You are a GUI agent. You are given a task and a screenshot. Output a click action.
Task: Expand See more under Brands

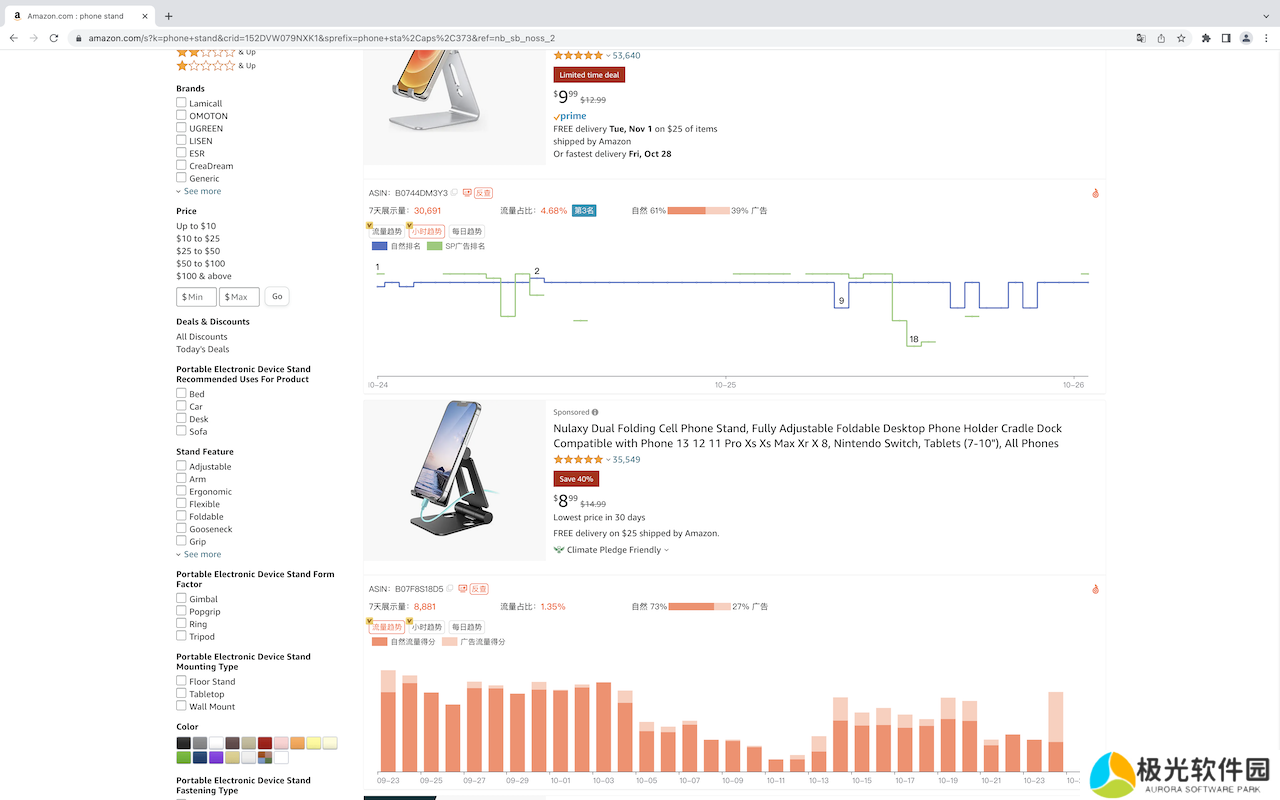point(202,191)
